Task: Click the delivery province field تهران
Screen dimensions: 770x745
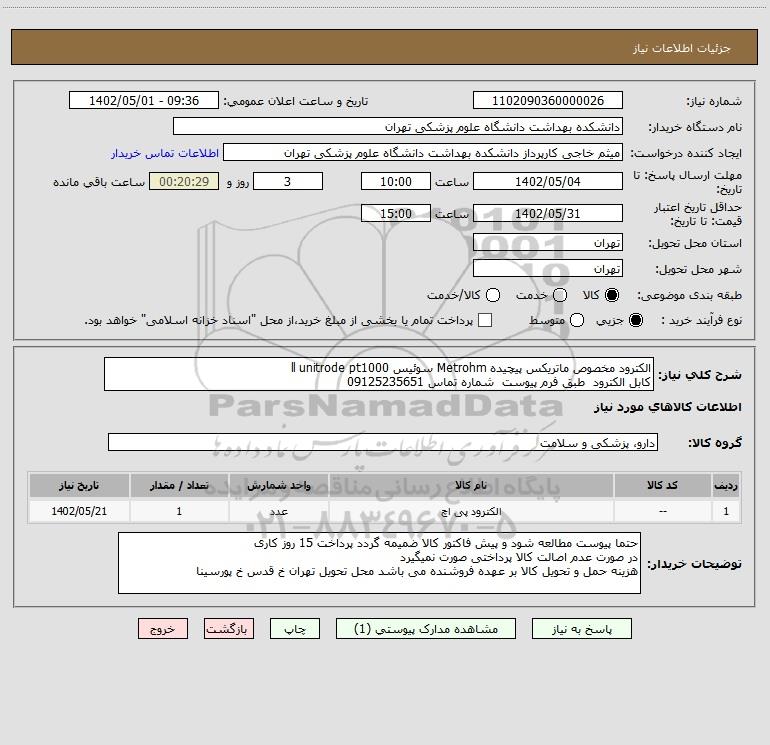Action: pyautogui.click(x=548, y=242)
